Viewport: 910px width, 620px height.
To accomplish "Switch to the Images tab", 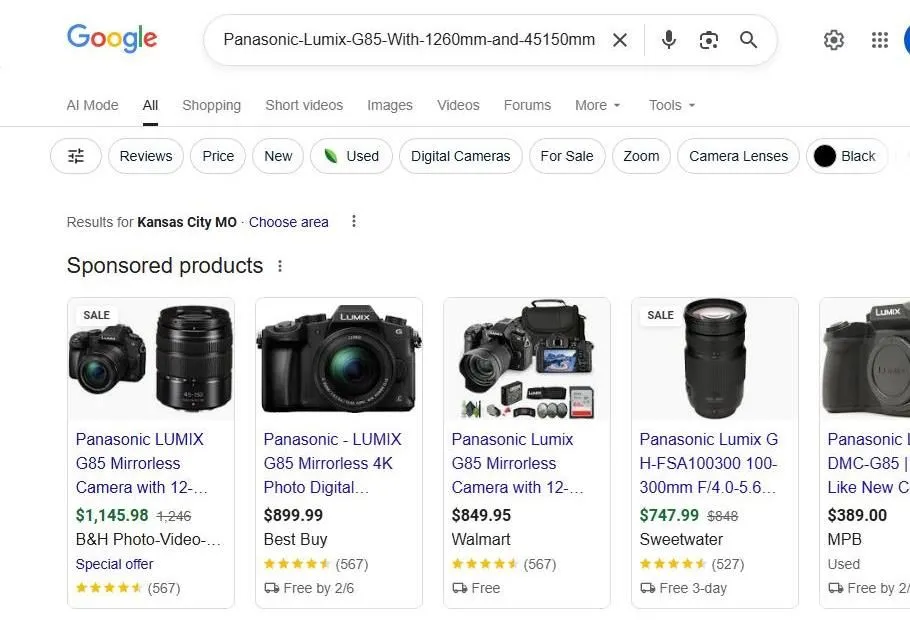I will [x=389, y=105].
